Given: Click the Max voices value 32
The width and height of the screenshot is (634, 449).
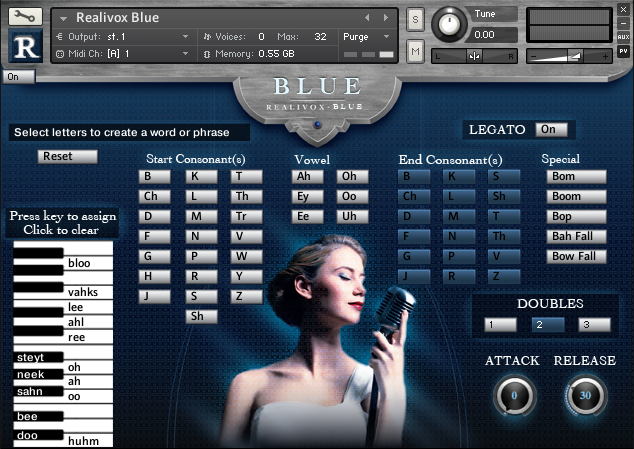Looking at the screenshot, I should pos(320,37).
